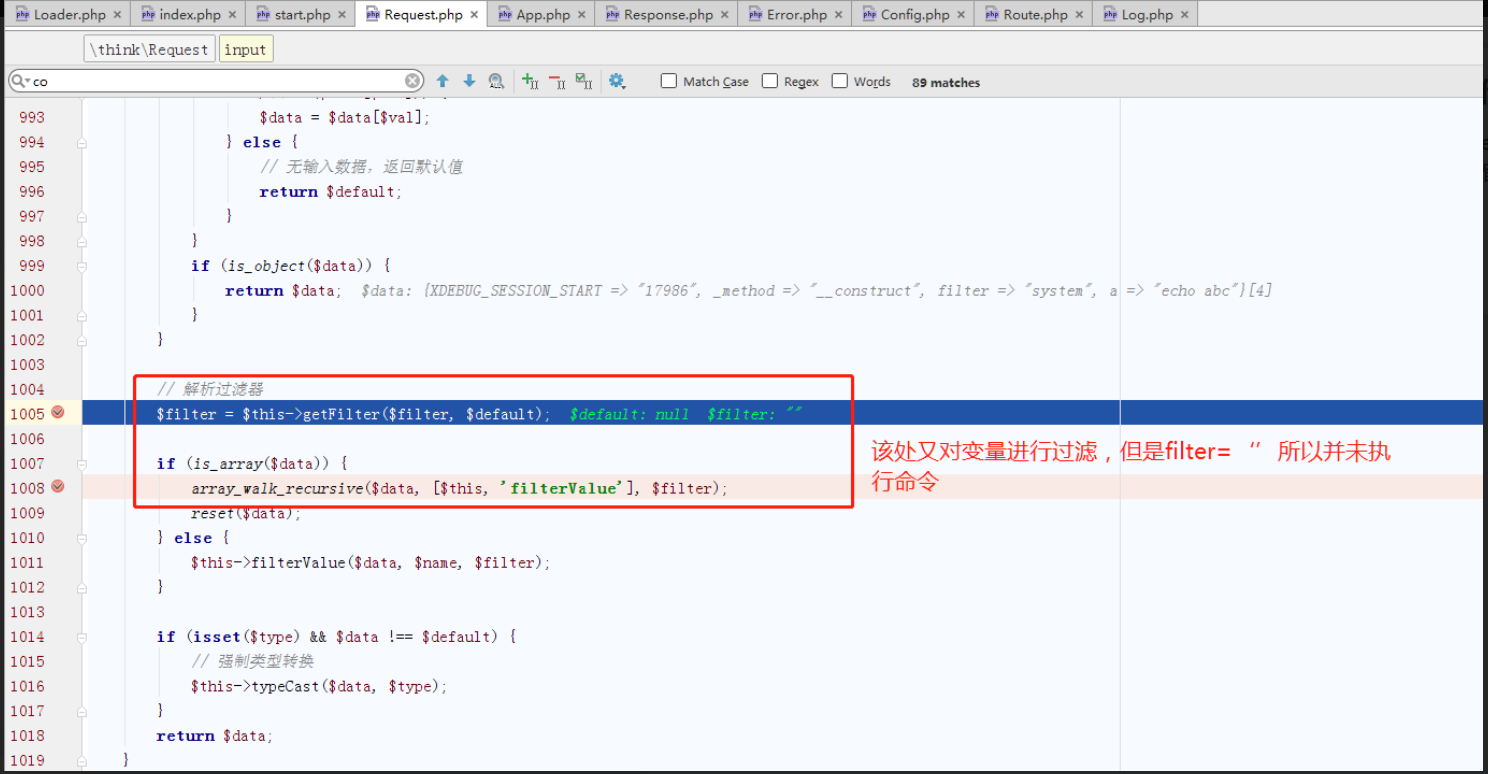Click the 89 matches counter
This screenshot has height=774, width=1488.
tap(946, 82)
